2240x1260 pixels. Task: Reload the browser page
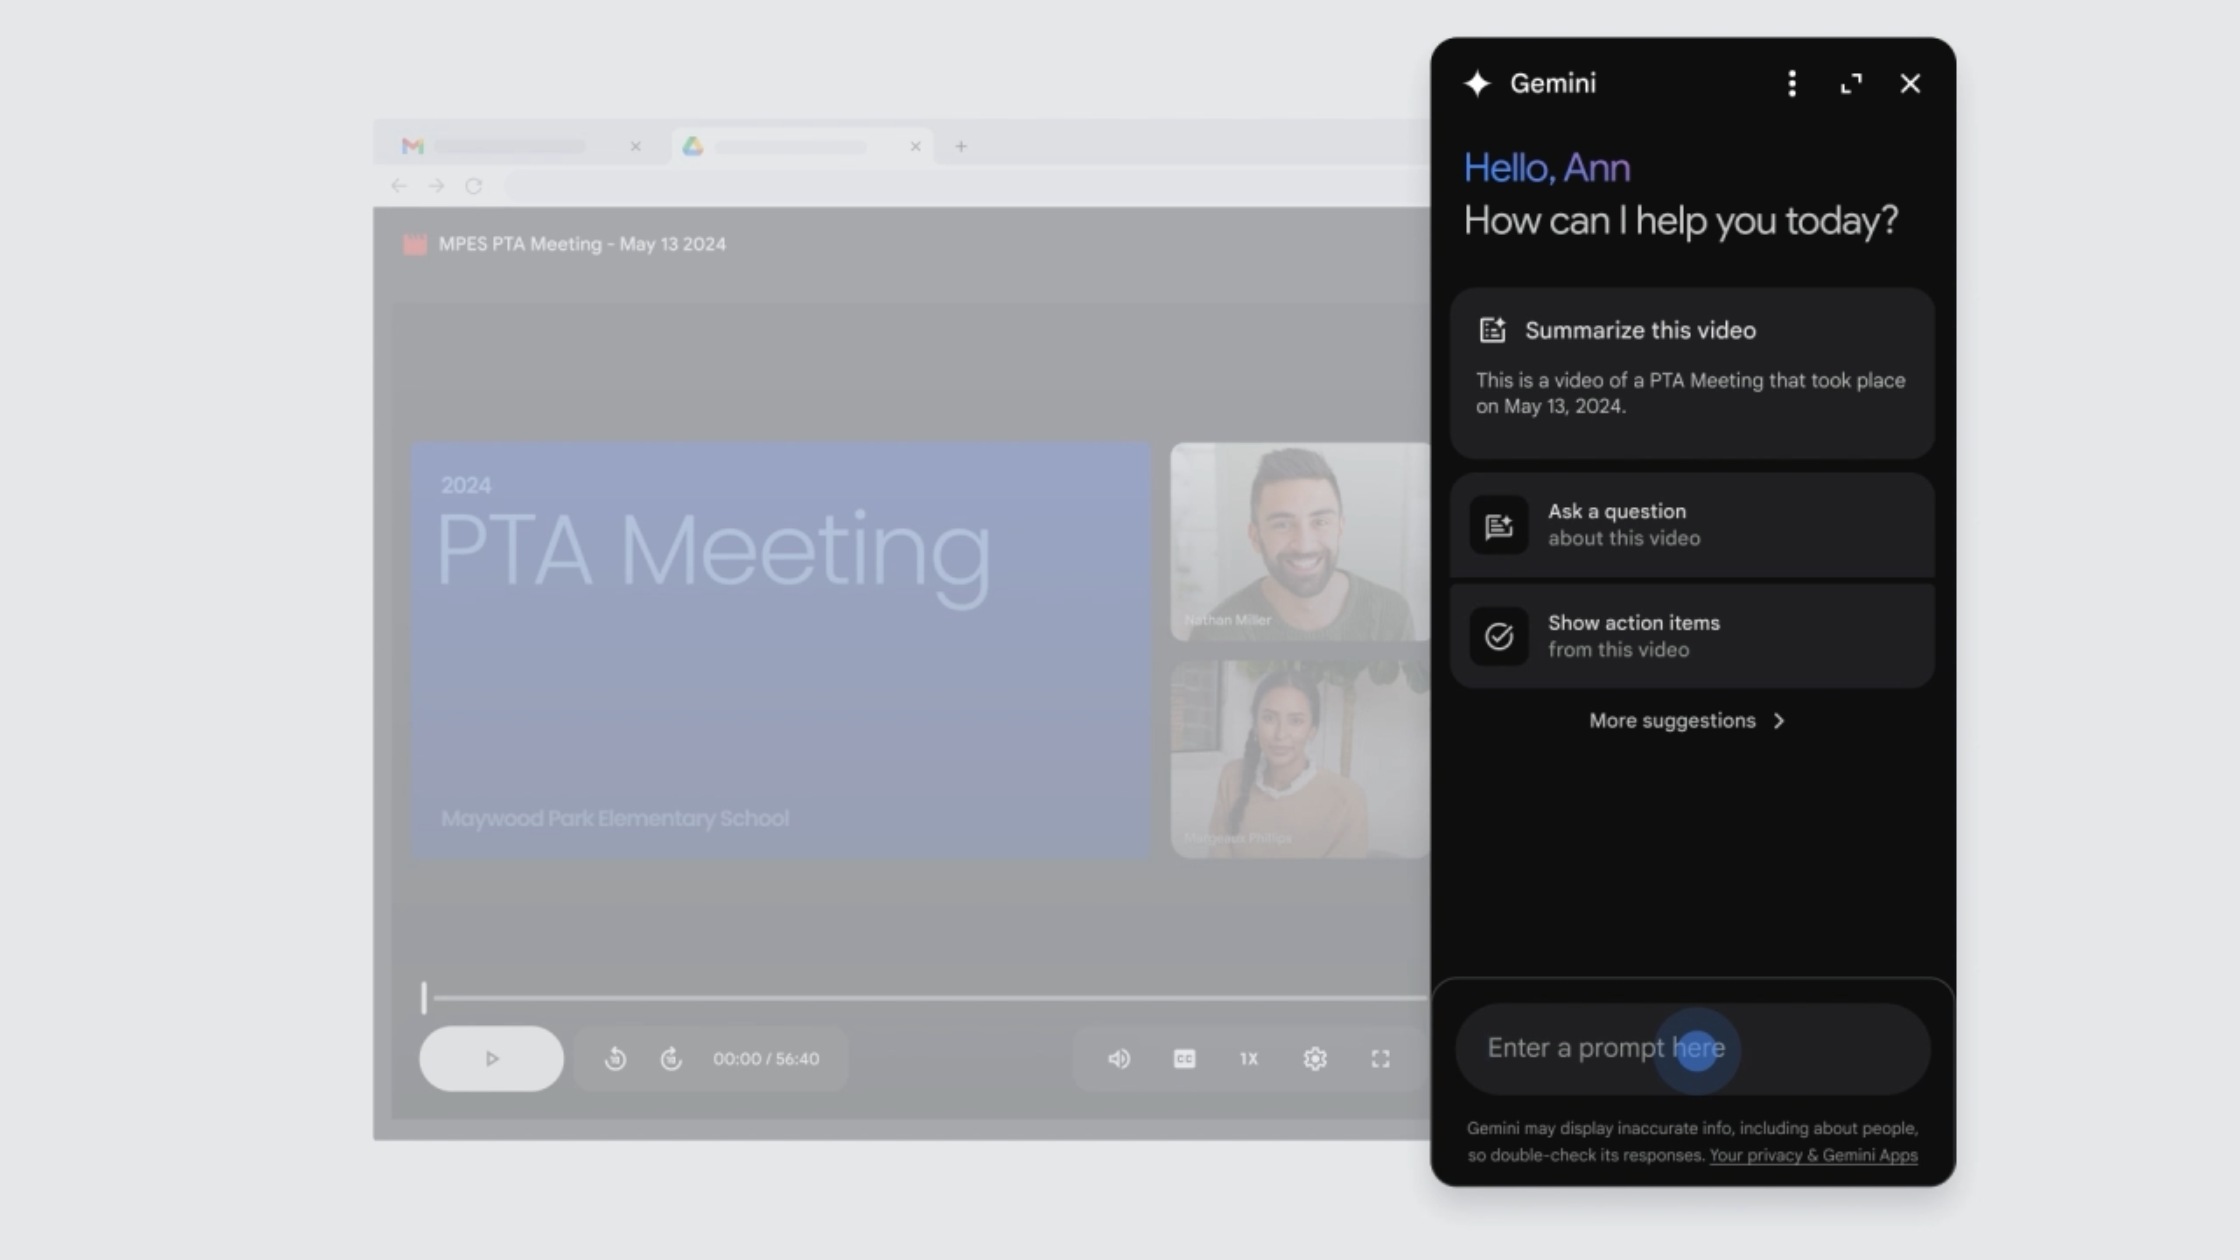(x=473, y=186)
